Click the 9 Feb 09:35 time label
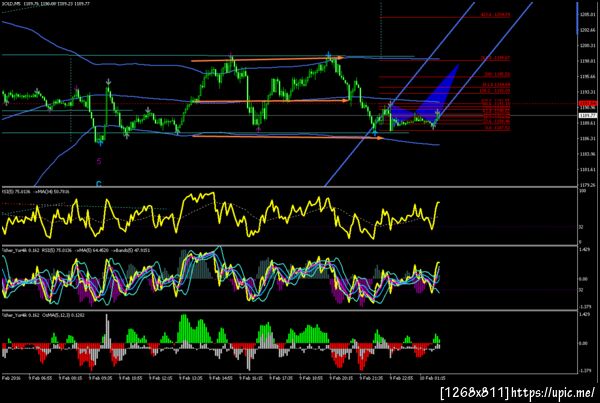Image resolution: width=600 pixels, height=403 pixels. tap(101, 378)
